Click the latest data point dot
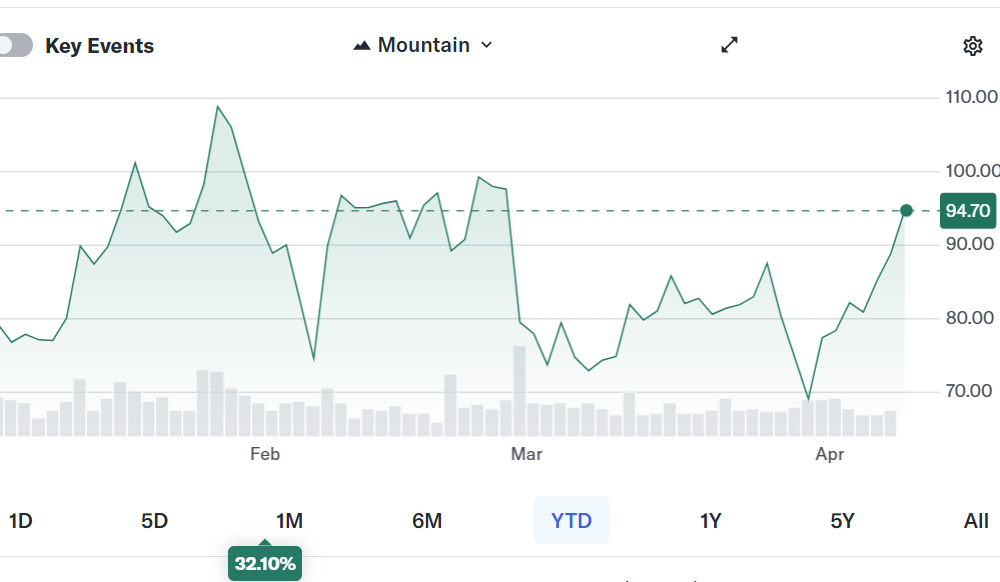This screenshot has height=582, width=1000. tap(906, 210)
